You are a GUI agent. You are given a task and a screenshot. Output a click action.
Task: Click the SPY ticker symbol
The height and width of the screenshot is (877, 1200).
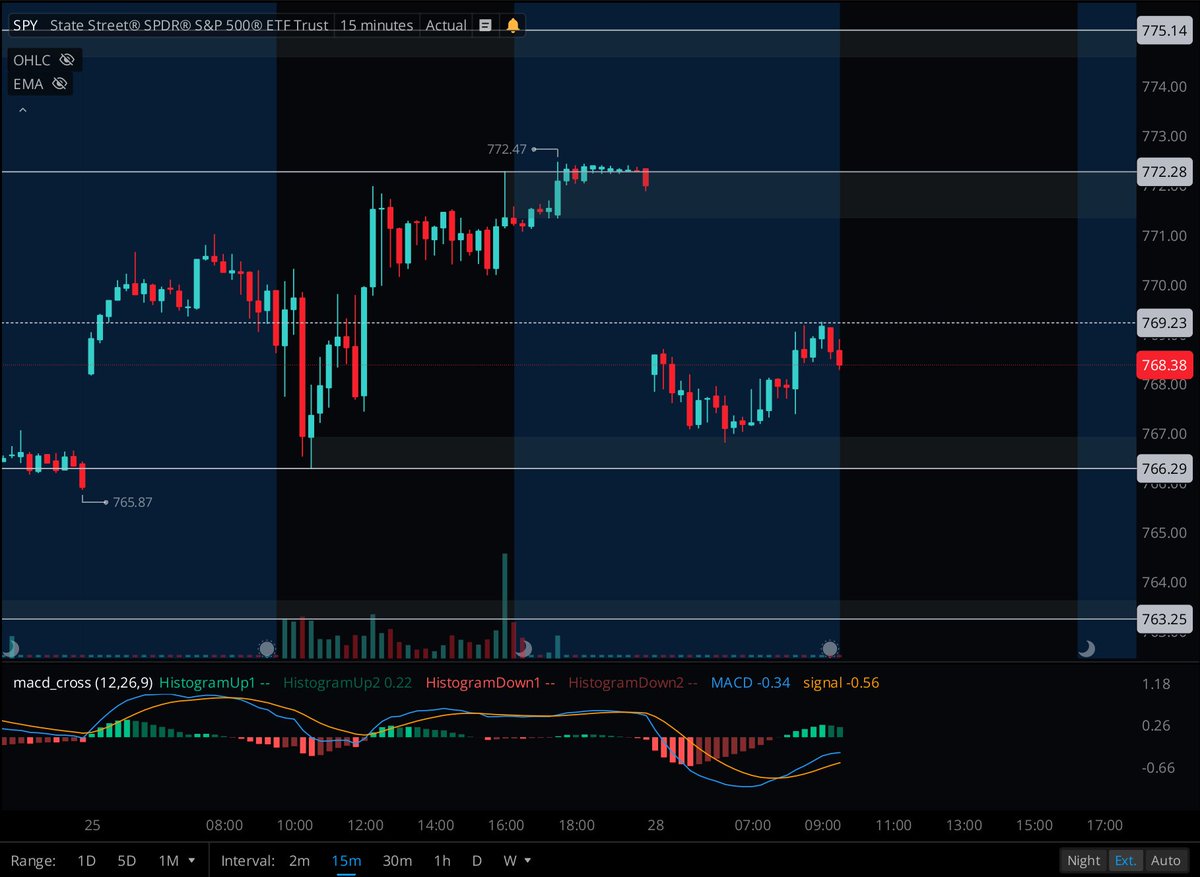pos(25,25)
